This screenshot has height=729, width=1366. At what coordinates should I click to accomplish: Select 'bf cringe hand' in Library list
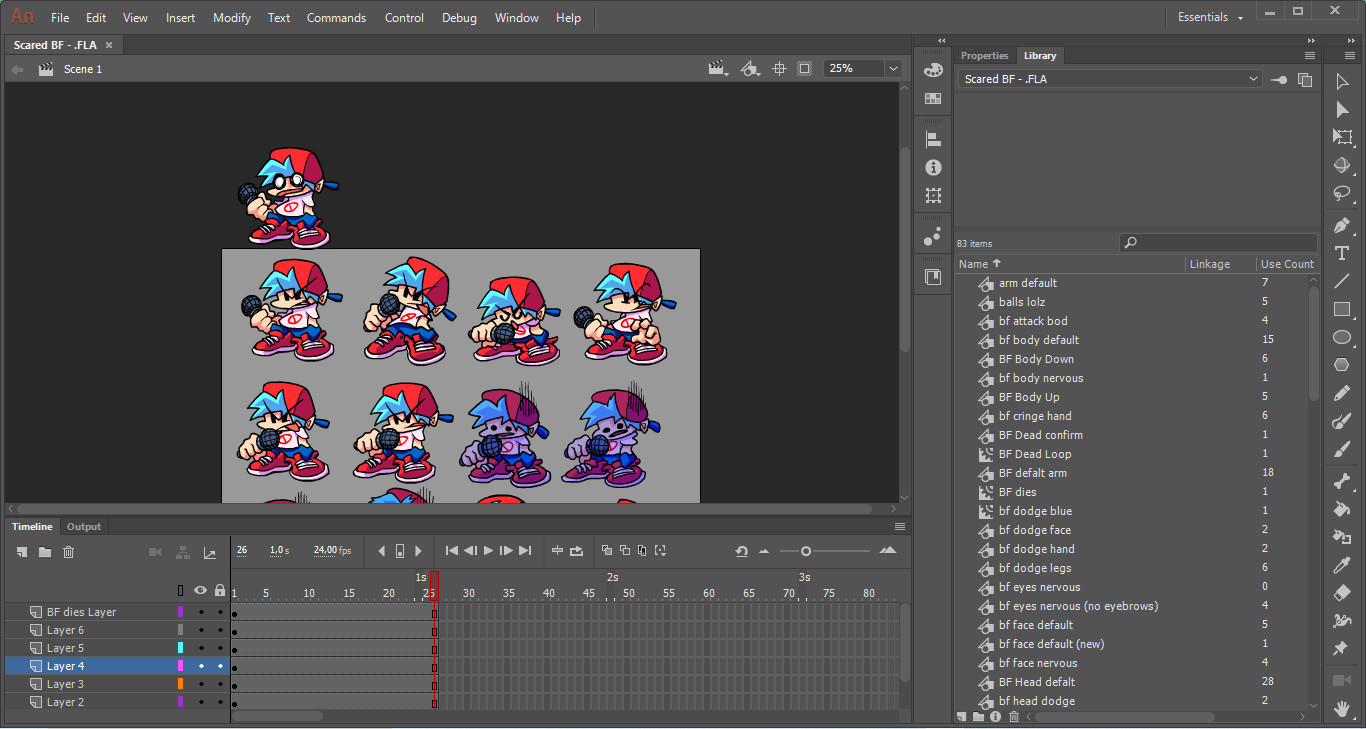pos(1034,416)
